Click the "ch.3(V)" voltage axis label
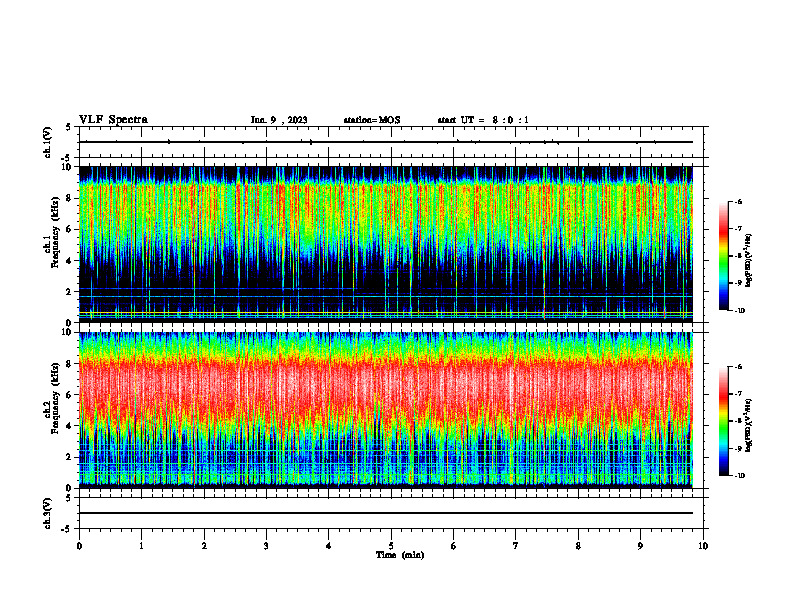Screen dimensions: 792x612 click(48, 513)
